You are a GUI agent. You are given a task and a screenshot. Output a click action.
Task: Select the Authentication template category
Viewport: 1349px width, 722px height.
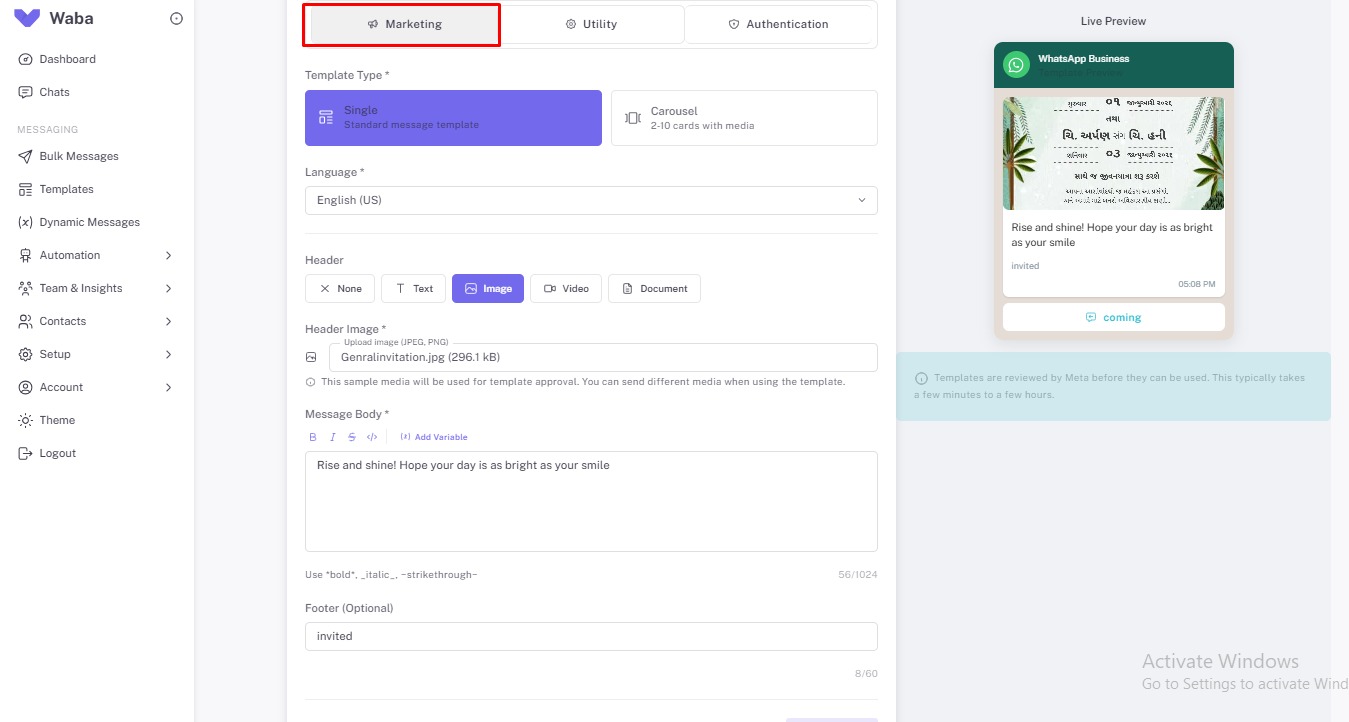coord(779,24)
